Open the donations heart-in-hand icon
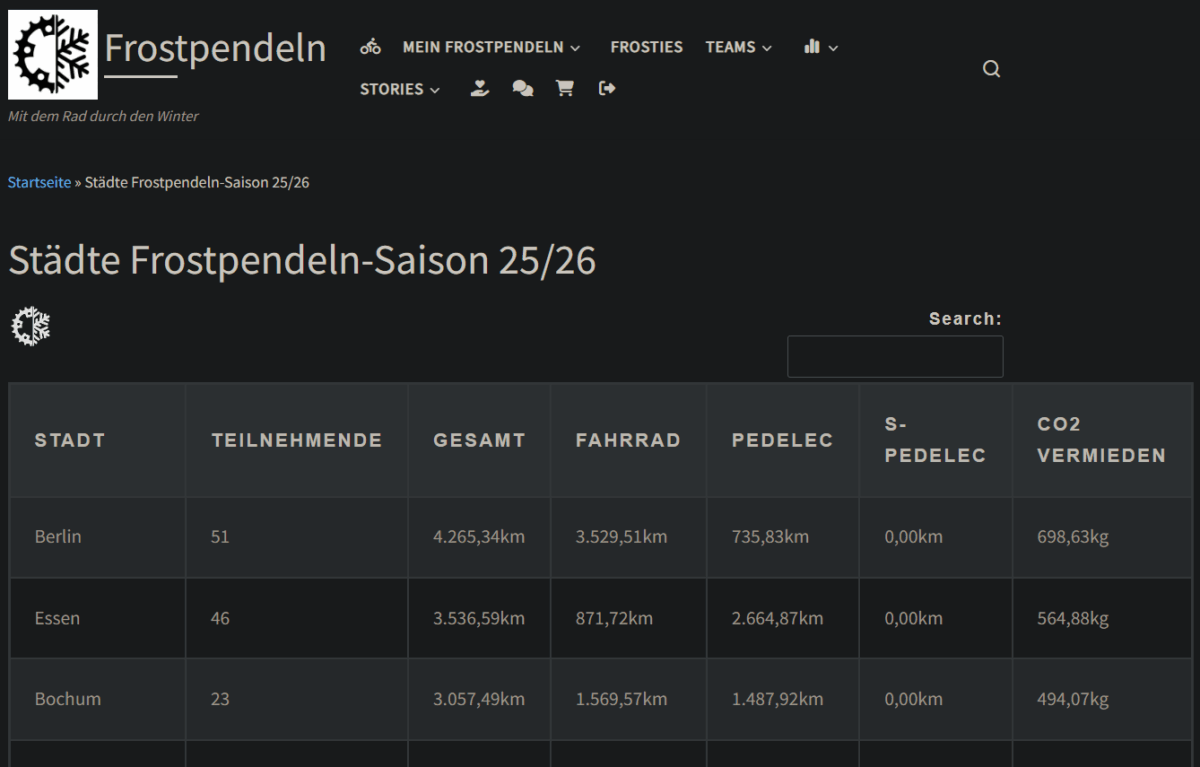 pos(479,88)
